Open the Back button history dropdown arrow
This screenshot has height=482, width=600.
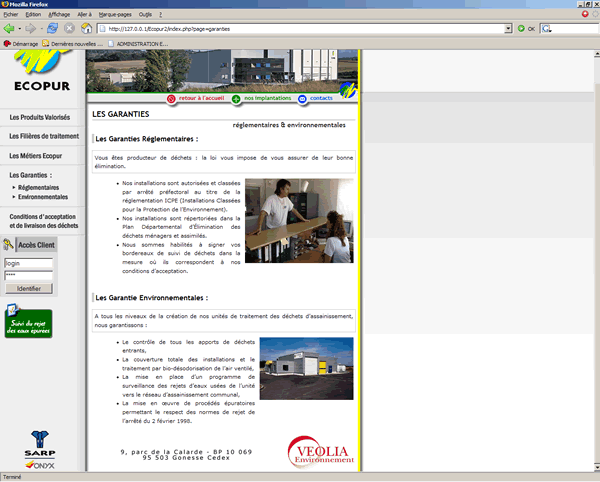20,29
